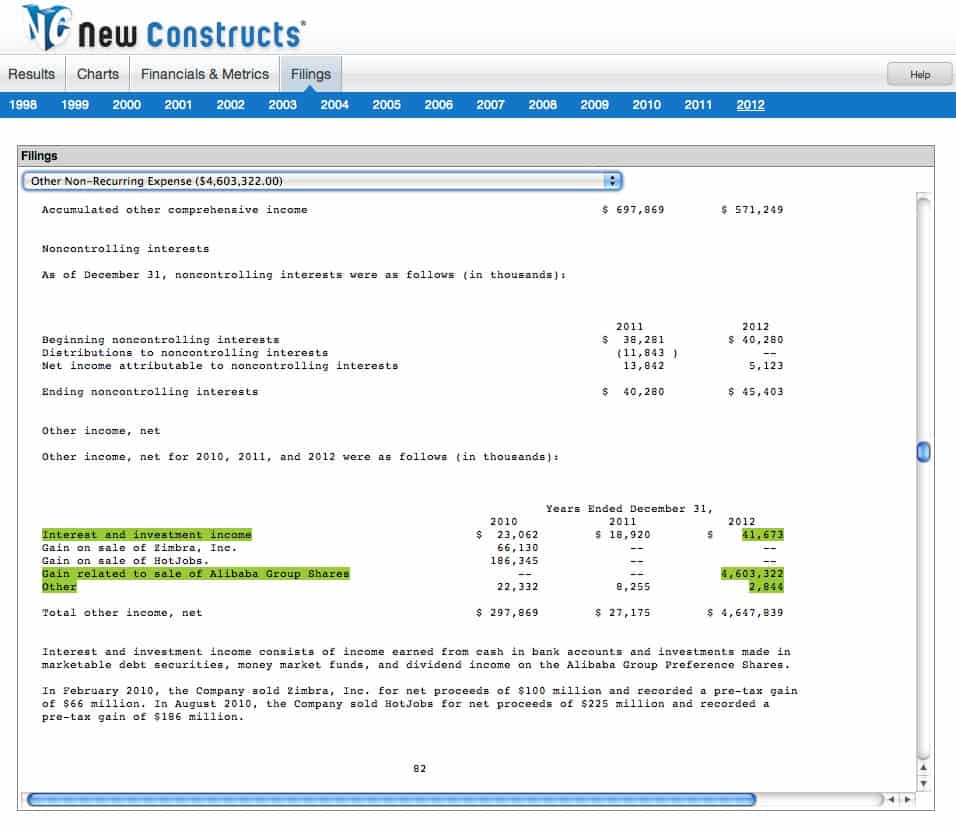Select year 2011 in the blue bar
The height and width of the screenshot is (834, 956).
coord(698,105)
